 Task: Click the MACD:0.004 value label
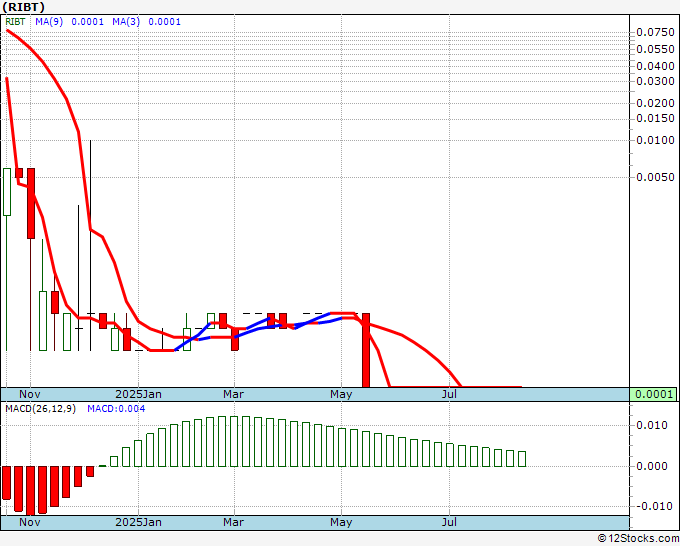[115, 409]
